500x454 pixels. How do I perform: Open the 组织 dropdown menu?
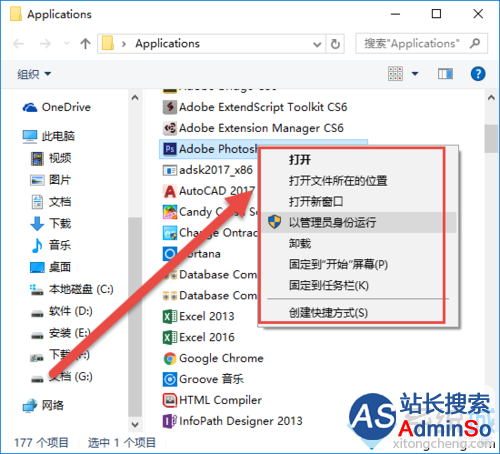coord(34,74)
